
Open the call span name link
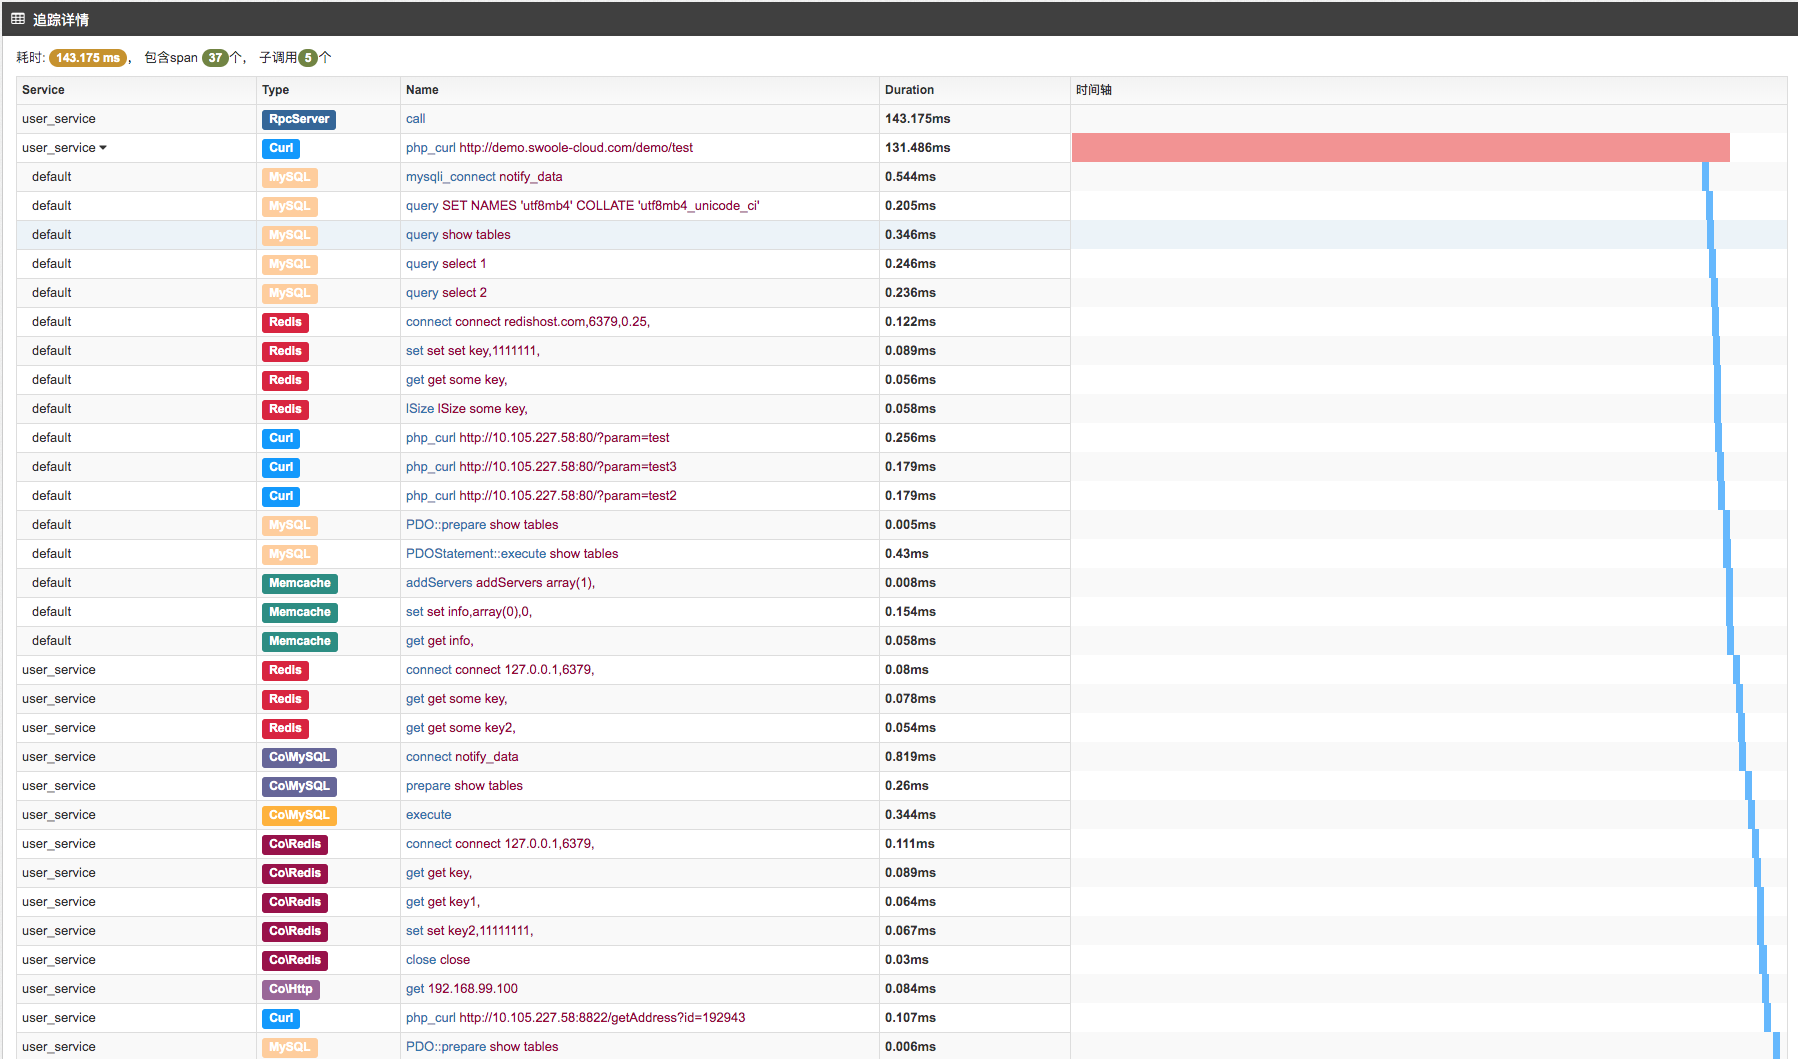point(415,119)
